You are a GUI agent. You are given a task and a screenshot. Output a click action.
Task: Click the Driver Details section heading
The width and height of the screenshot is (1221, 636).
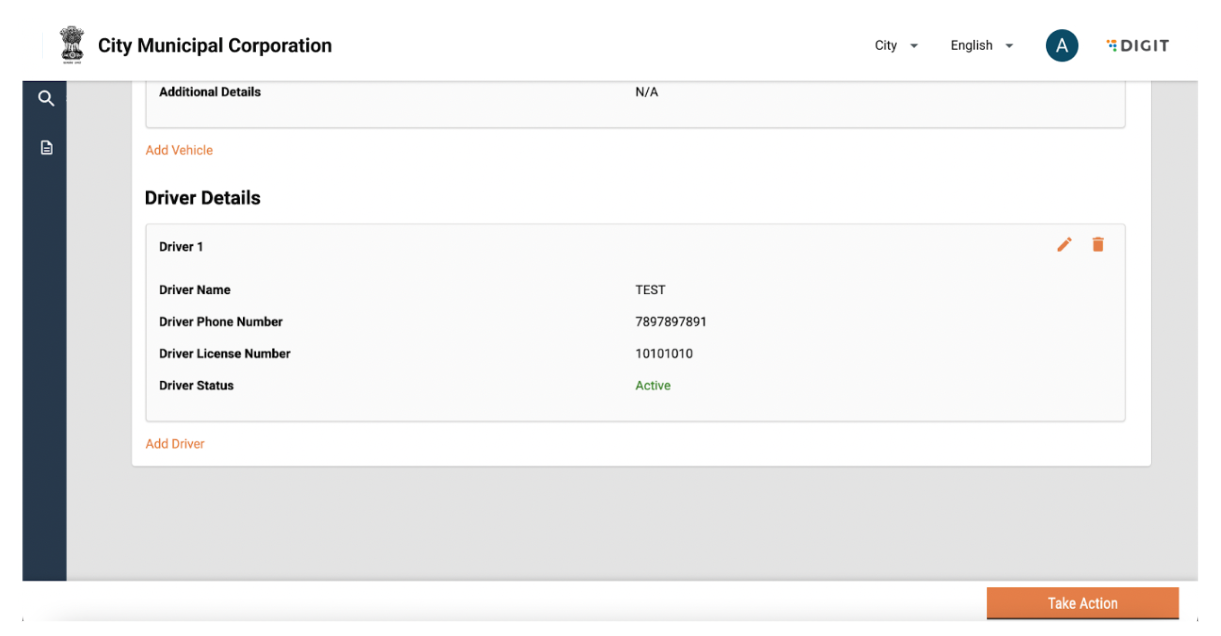click(203, 198)
